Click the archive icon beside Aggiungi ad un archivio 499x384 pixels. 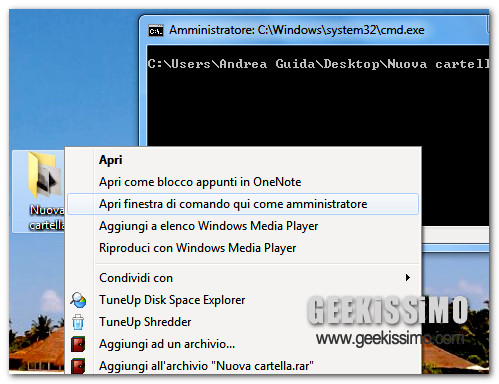click(x=78, y=344)
